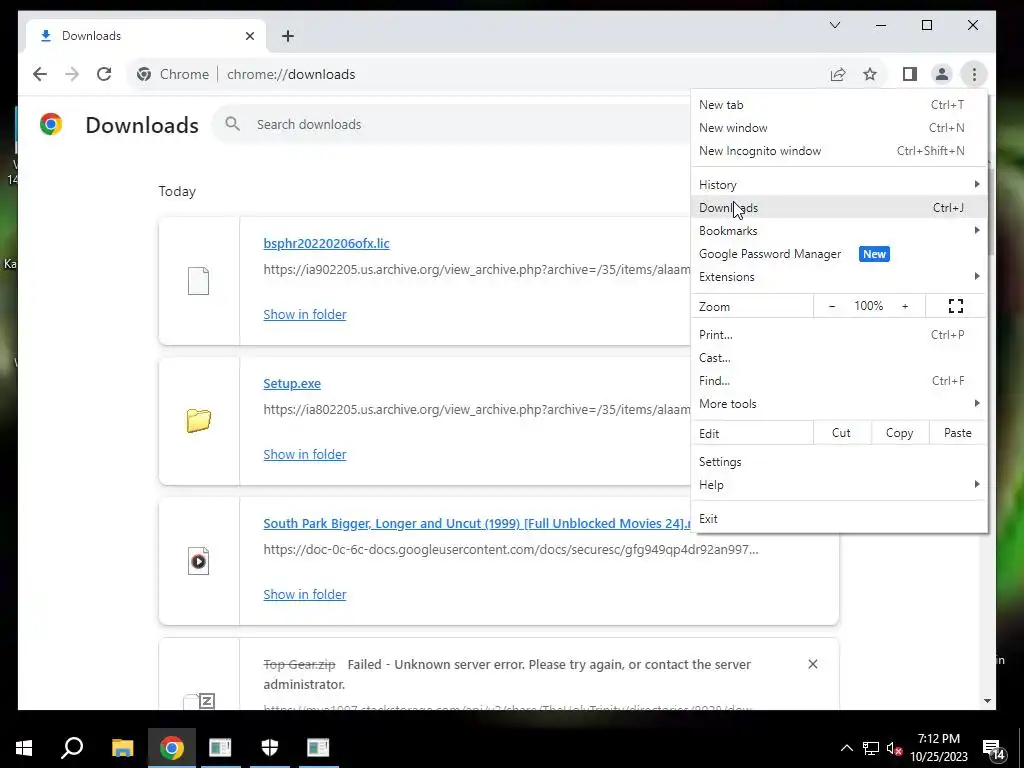Open the notification center icon
This screenshot has width=1024, height=768.
pos(995,749)
